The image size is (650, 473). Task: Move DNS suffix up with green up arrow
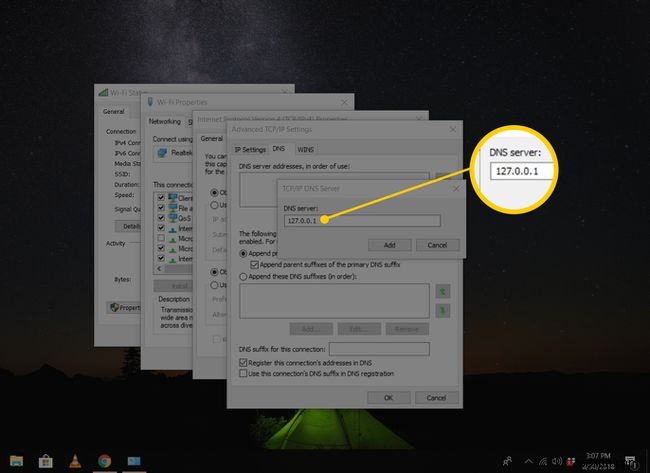click(443, 291)
